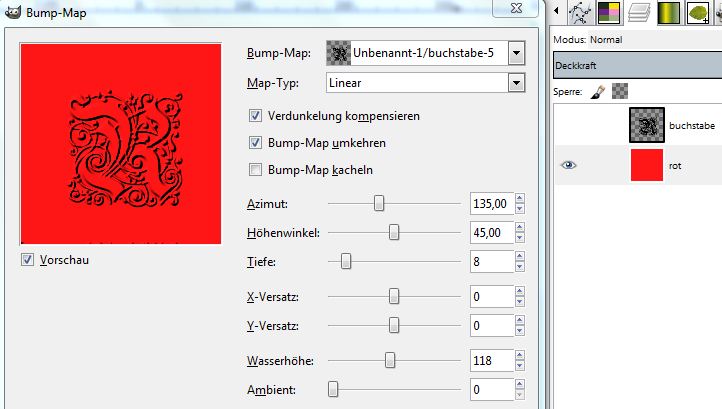Focus the Tiefe value field

click(x=492, y=262)
